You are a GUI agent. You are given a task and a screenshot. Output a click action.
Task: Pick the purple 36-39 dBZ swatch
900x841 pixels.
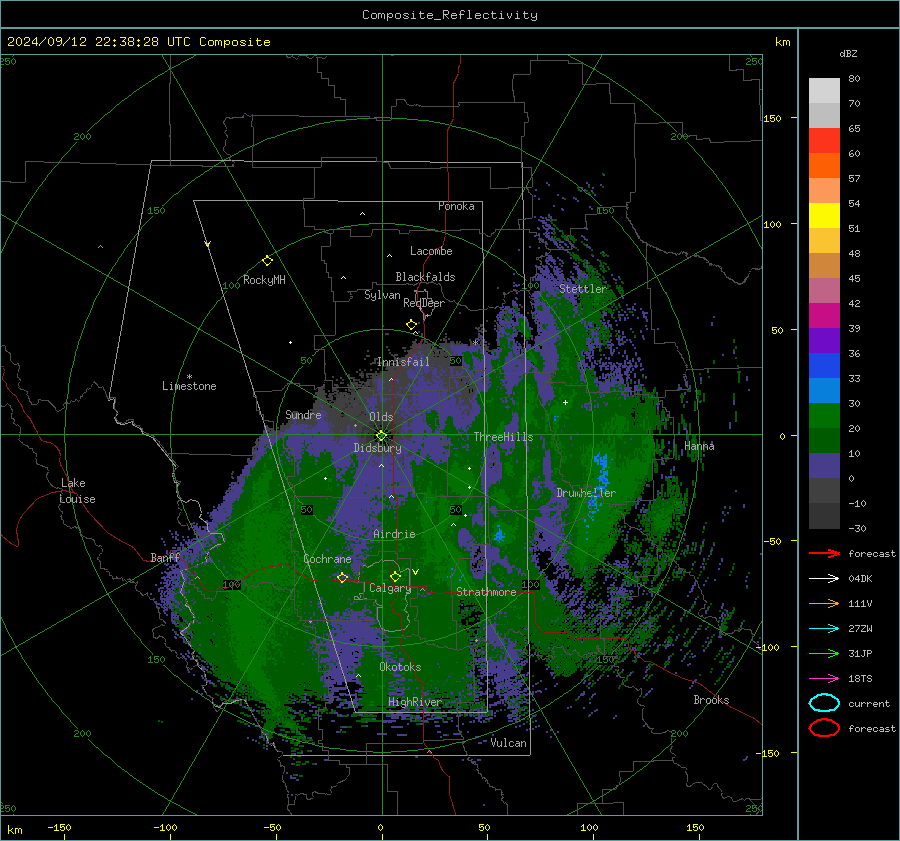[824, 341]
